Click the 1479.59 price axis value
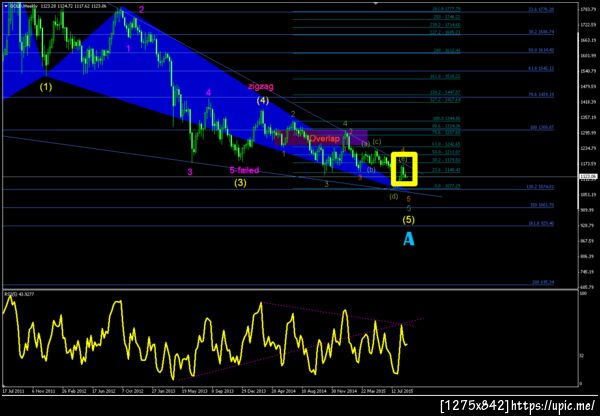 pos(588,86)
